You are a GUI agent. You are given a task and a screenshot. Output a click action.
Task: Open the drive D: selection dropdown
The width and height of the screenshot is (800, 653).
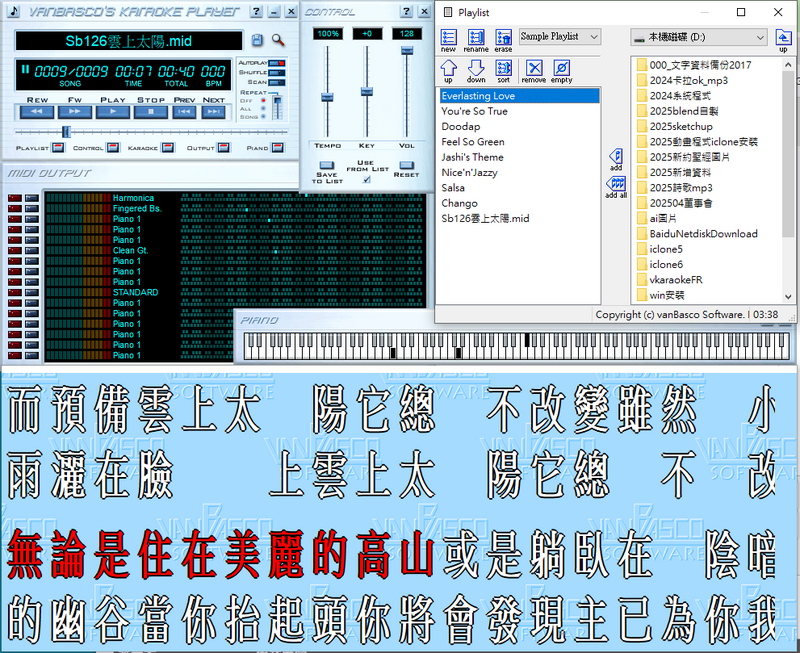699,37
